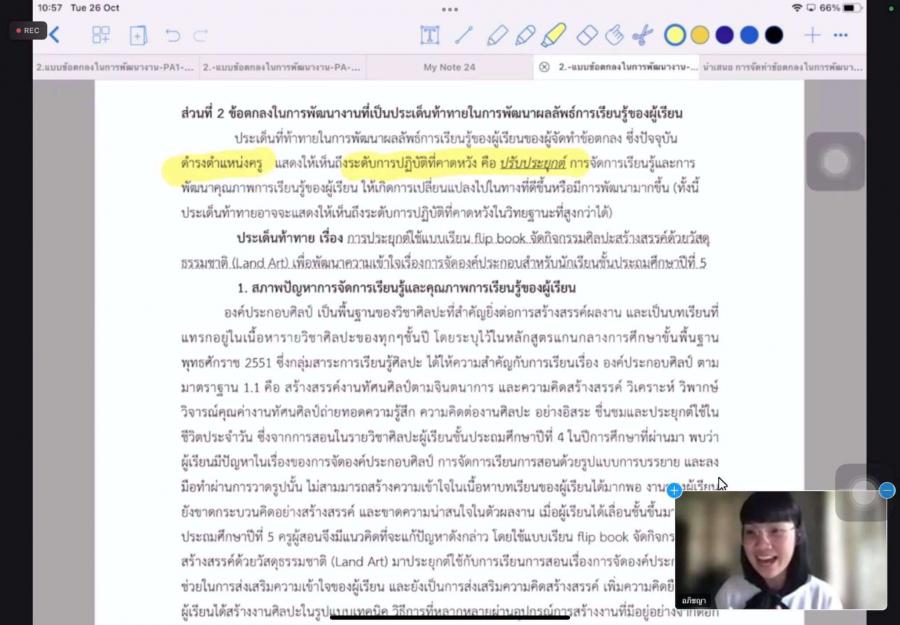The width and height of the screenshot is (900, 625).
Task: Add a new color with plus button
Action: 812,36
